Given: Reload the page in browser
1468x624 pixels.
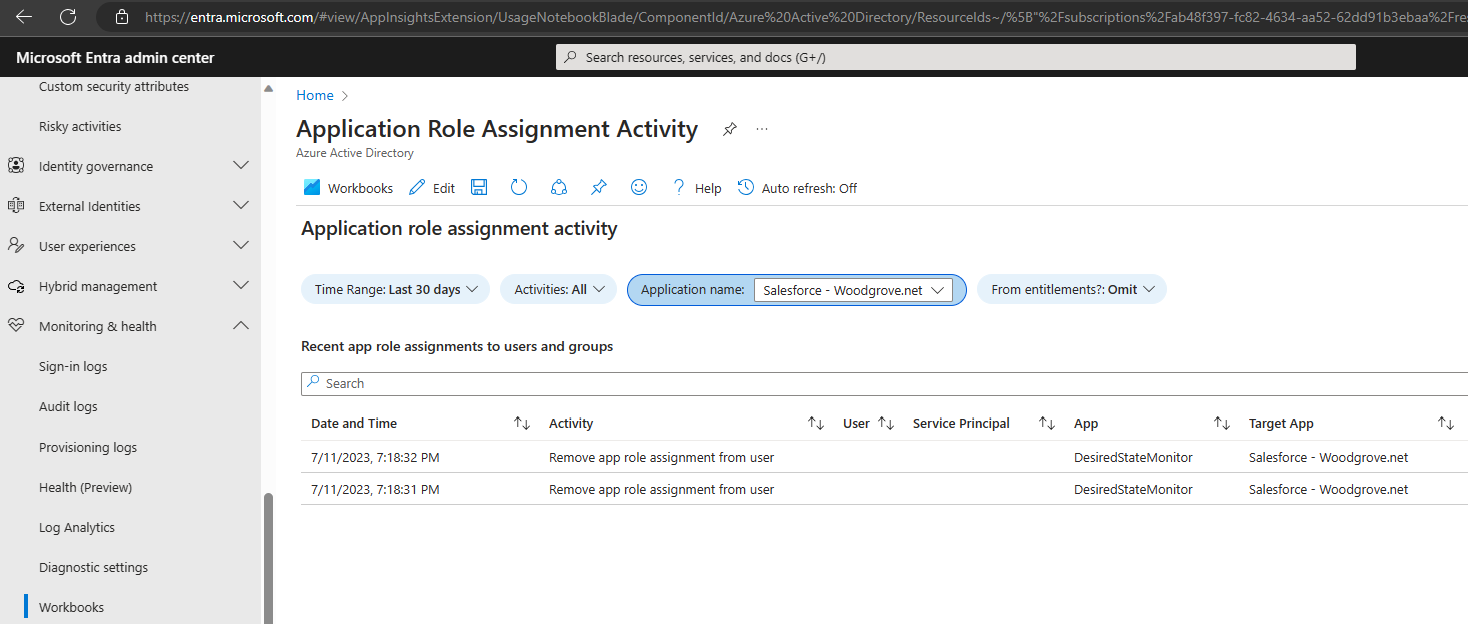Looking at the screenshot, I should [68, 17].
